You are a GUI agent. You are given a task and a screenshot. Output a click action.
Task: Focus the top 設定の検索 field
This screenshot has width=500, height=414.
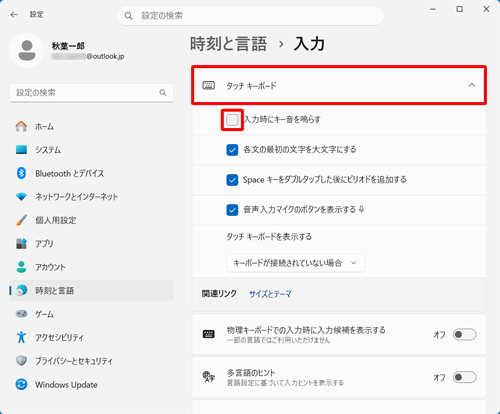coord(250,16)
